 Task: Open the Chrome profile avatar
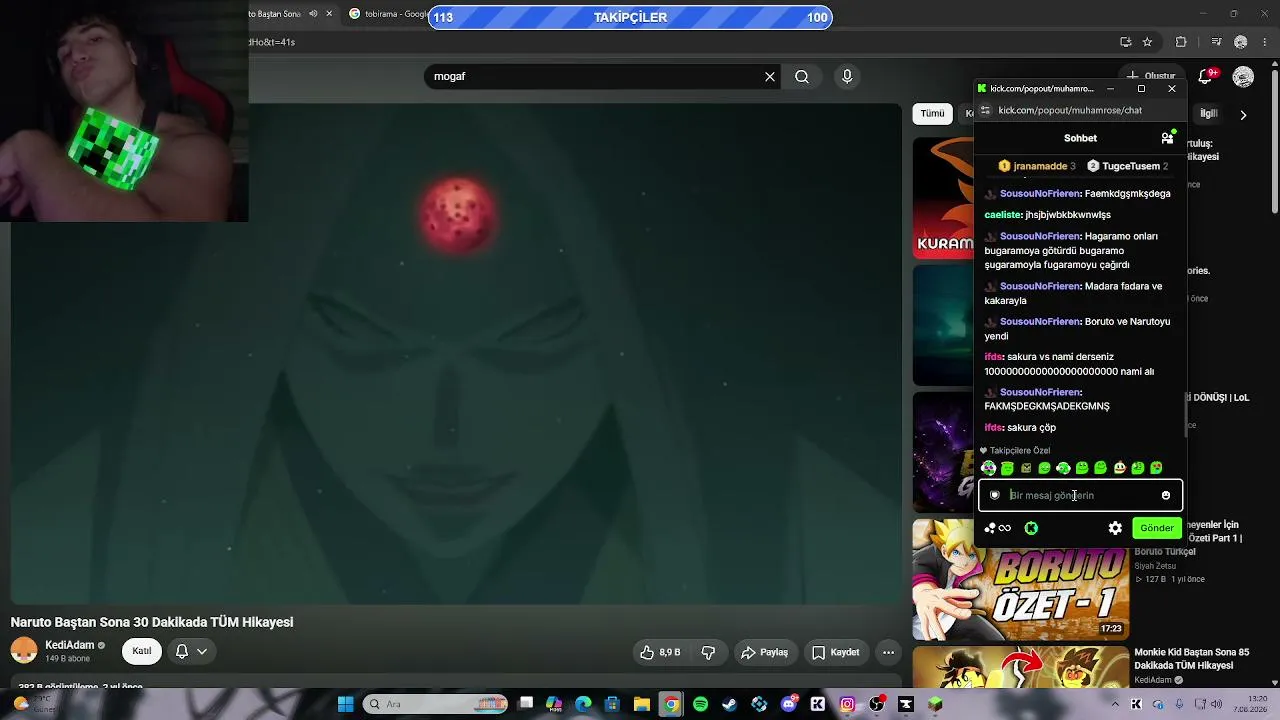[1241, 42]
